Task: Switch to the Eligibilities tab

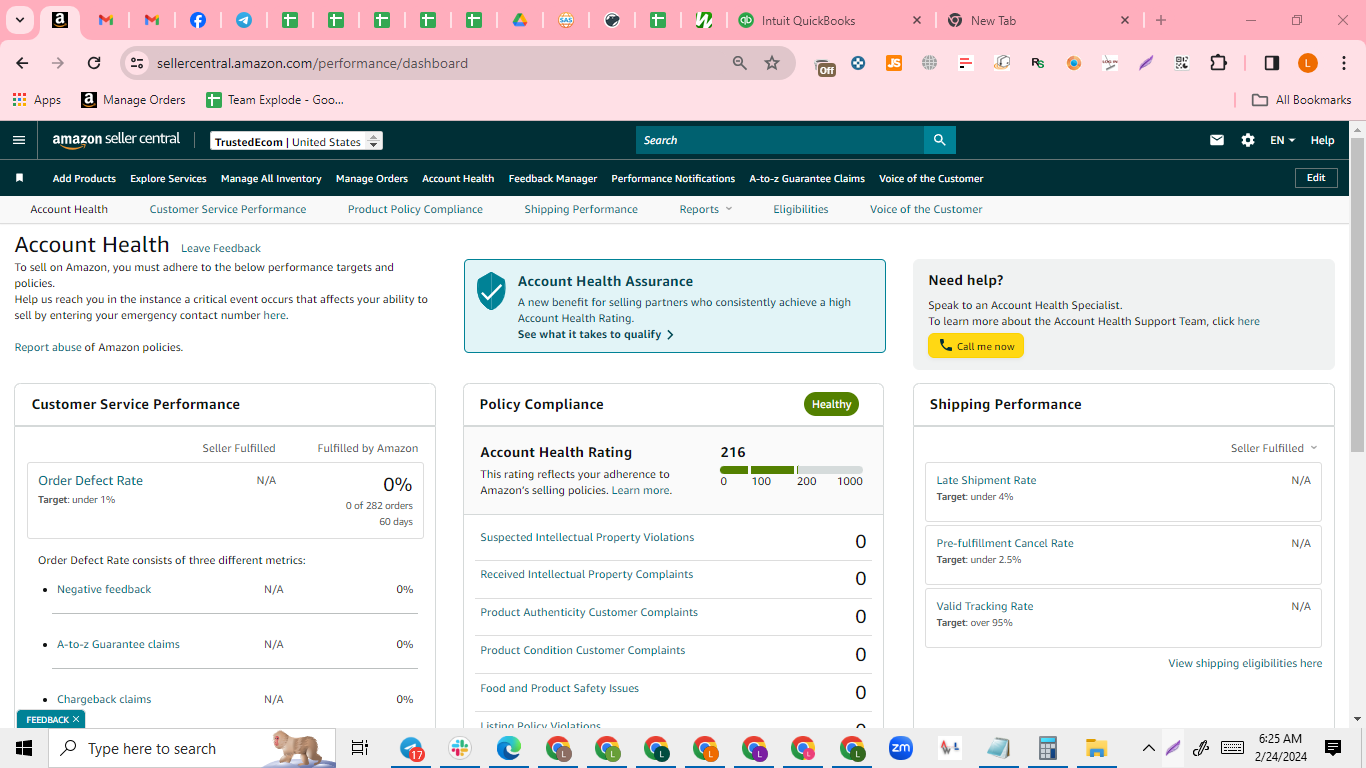Action: pos(801,209)
